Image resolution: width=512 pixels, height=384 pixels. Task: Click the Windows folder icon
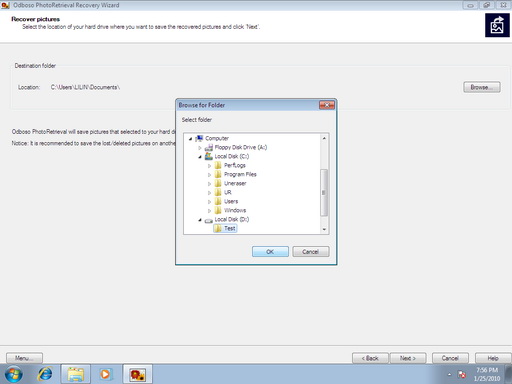[x=218, y=210]
